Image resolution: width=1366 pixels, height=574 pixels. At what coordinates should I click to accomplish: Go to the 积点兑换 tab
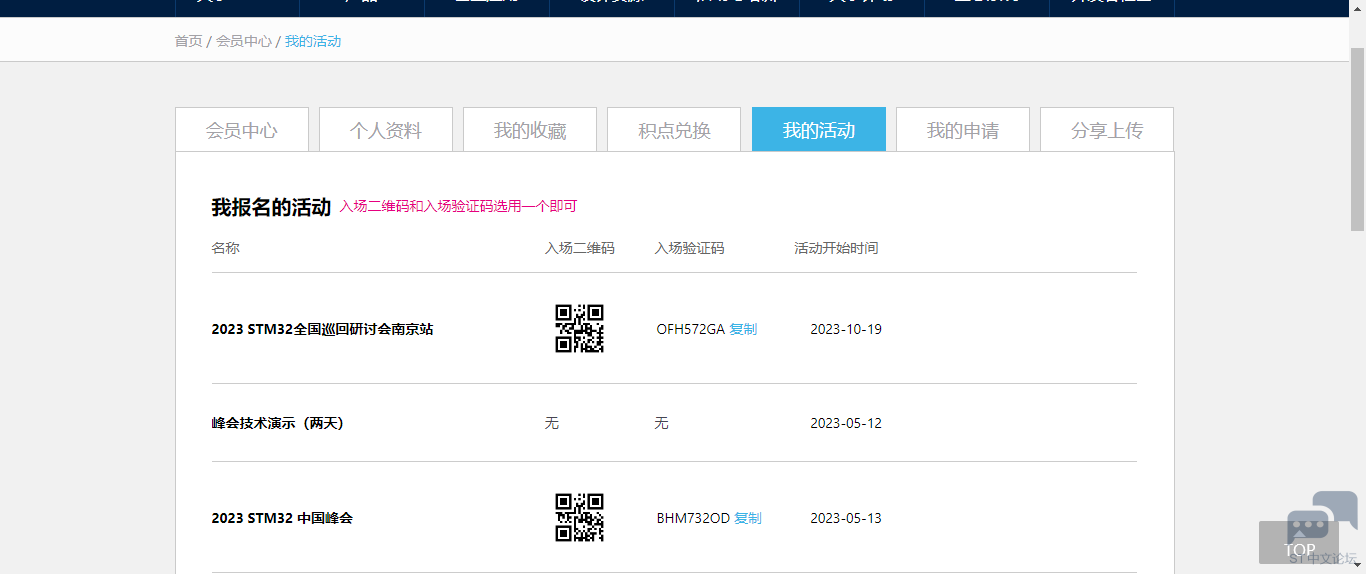tap(674, 130)
